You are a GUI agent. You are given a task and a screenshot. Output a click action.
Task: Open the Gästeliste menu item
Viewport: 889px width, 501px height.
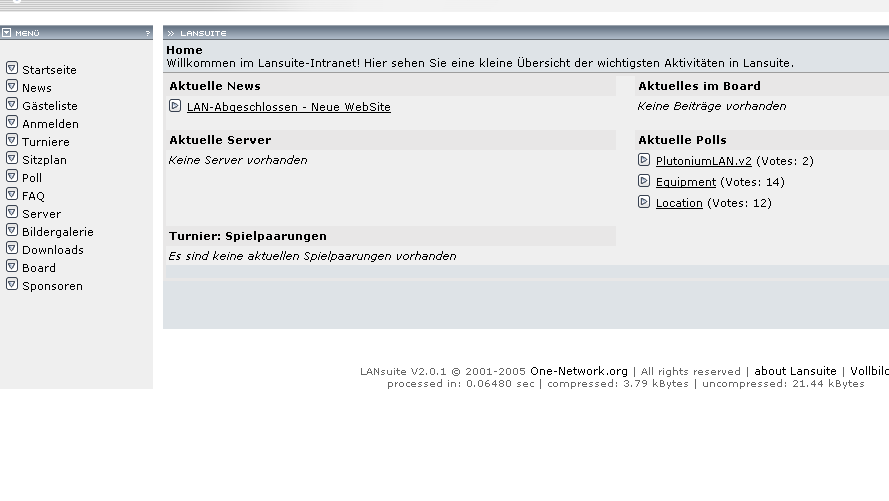pyautogui.click(x=50, y=106)
